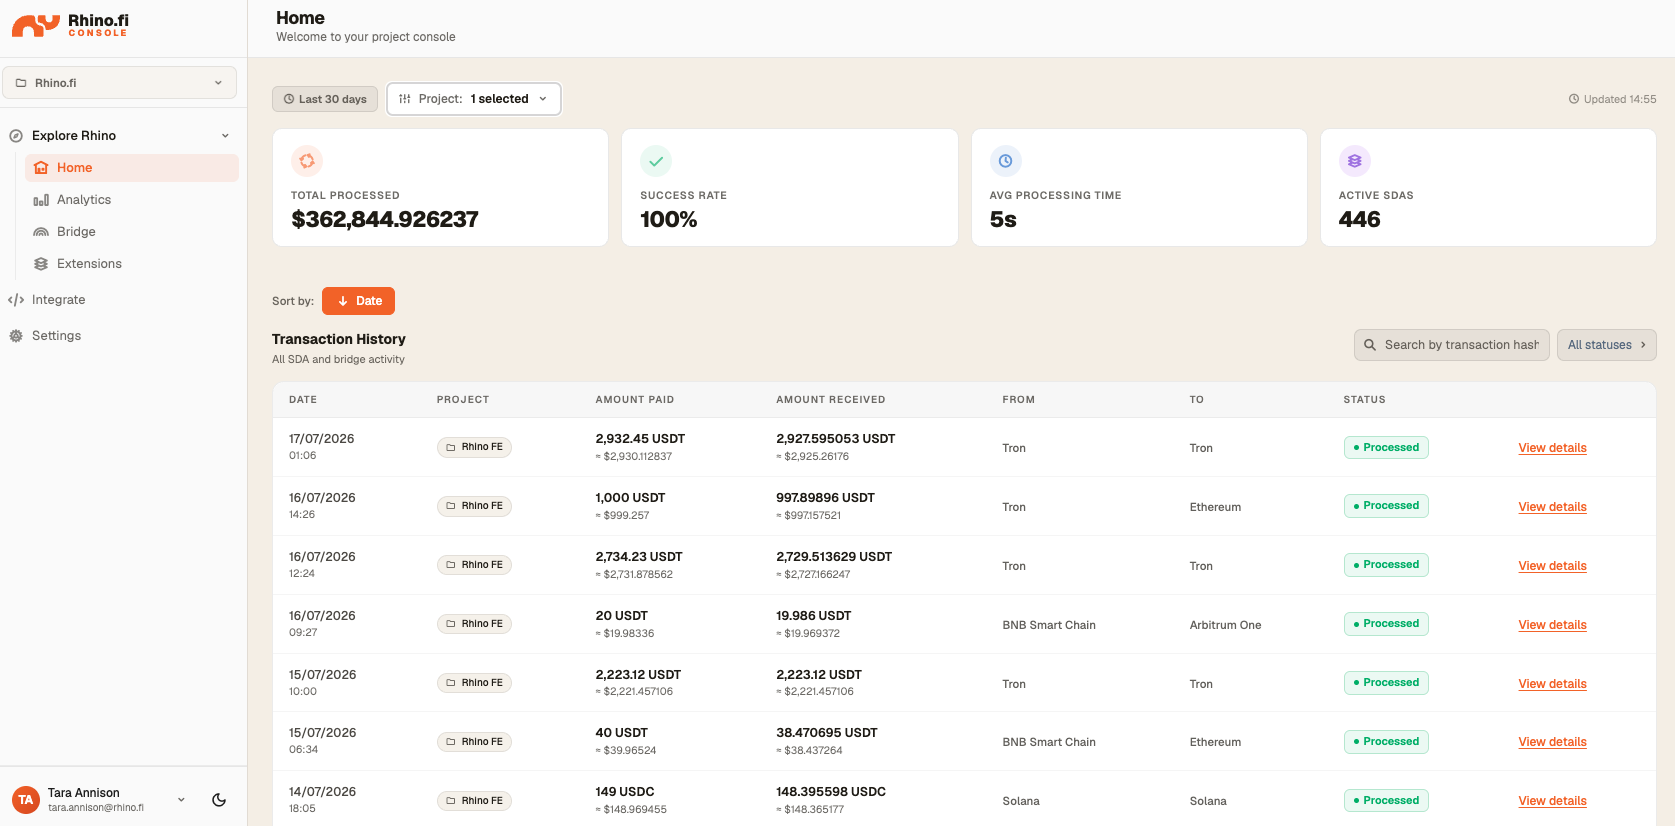The height and width of the screenshot is (826, 1675).
Task: Click the Status column header
Action: (x=1364, y=399)
